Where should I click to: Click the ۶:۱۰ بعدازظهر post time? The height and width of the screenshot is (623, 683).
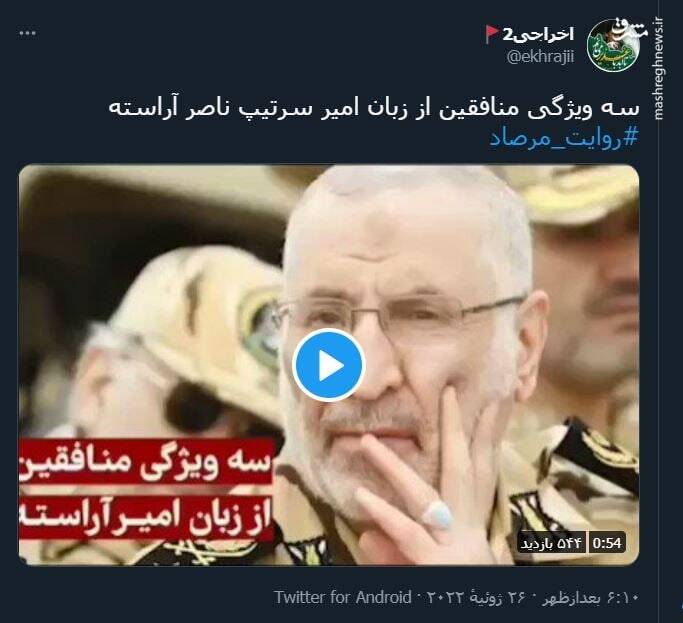[590, 598]
